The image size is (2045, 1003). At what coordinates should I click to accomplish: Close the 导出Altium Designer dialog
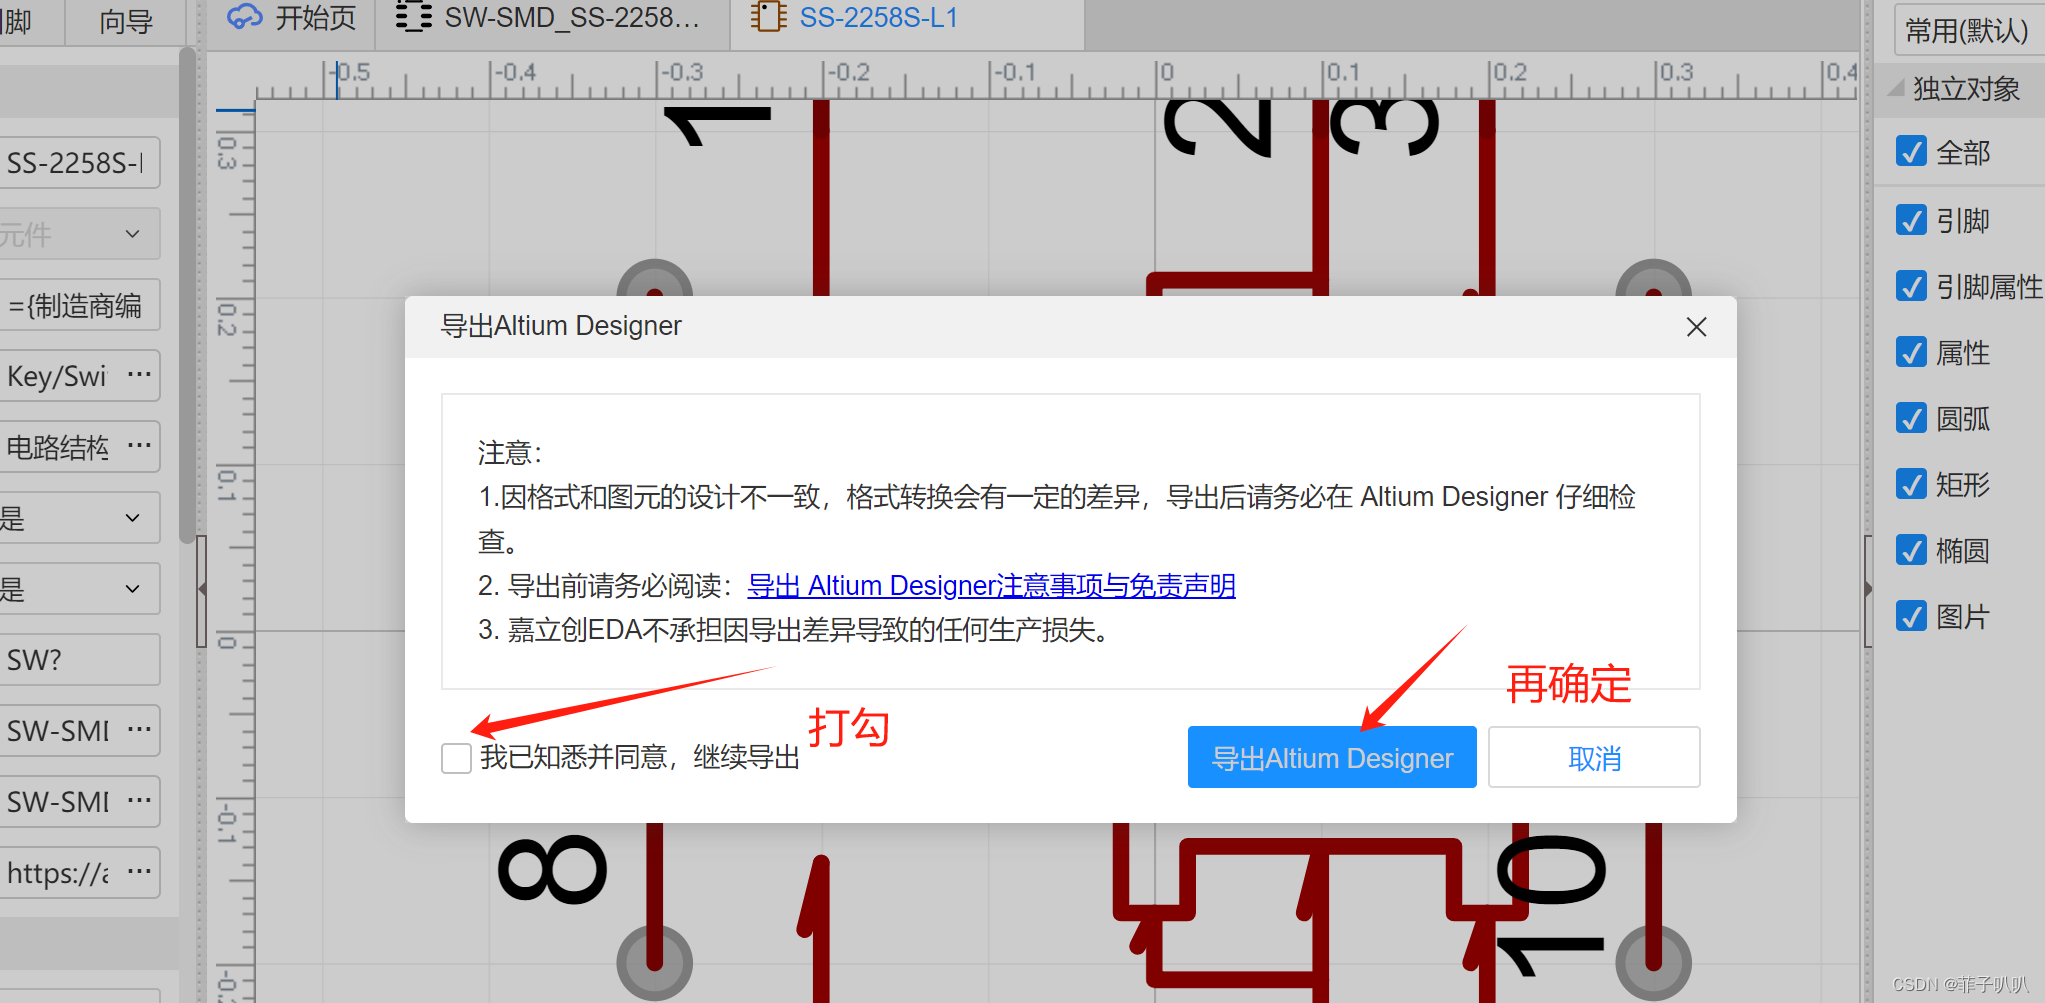pyautogui.click(x=1696, y=327)
